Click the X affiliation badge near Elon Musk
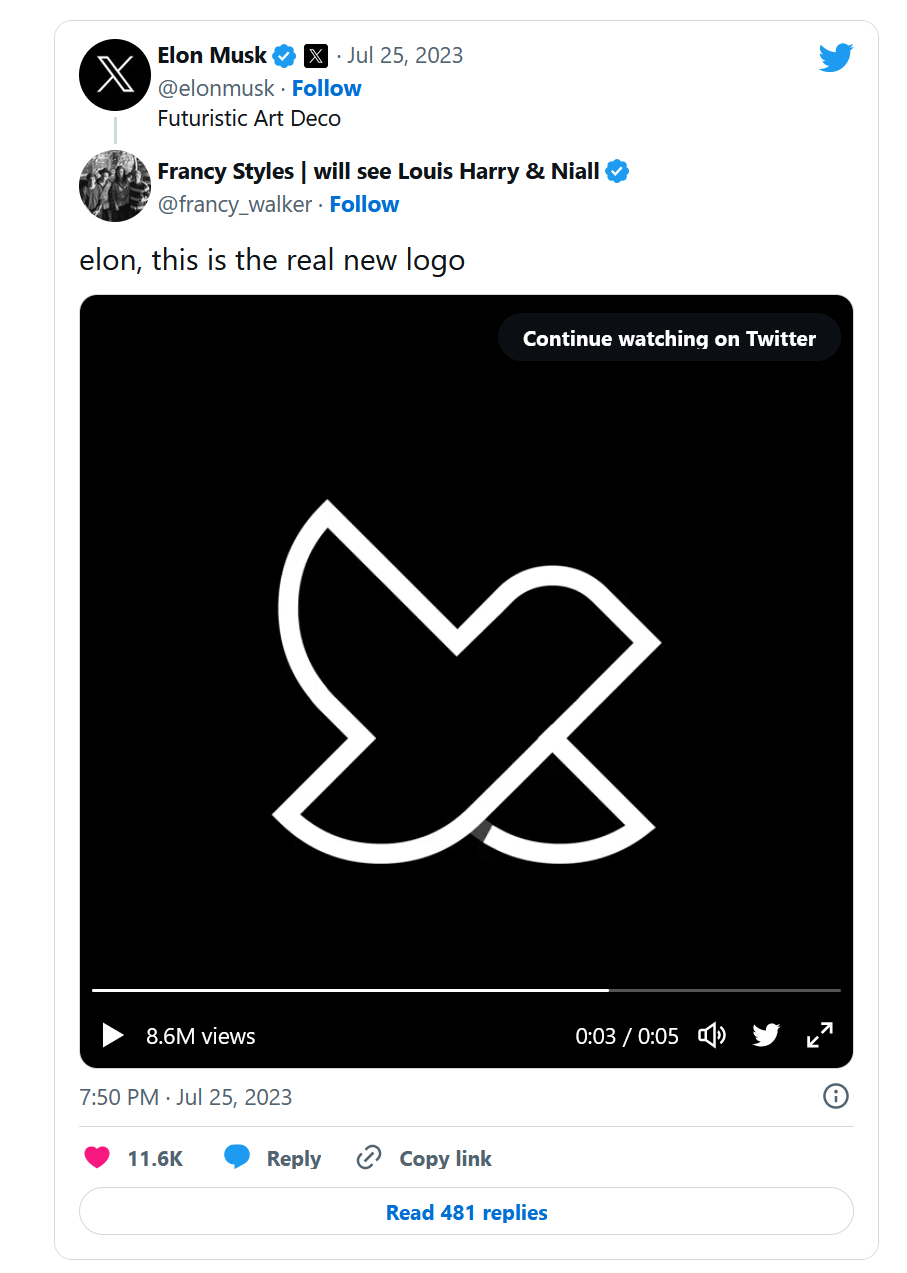This screenshot has height=1273, width=907. [316, 55]
